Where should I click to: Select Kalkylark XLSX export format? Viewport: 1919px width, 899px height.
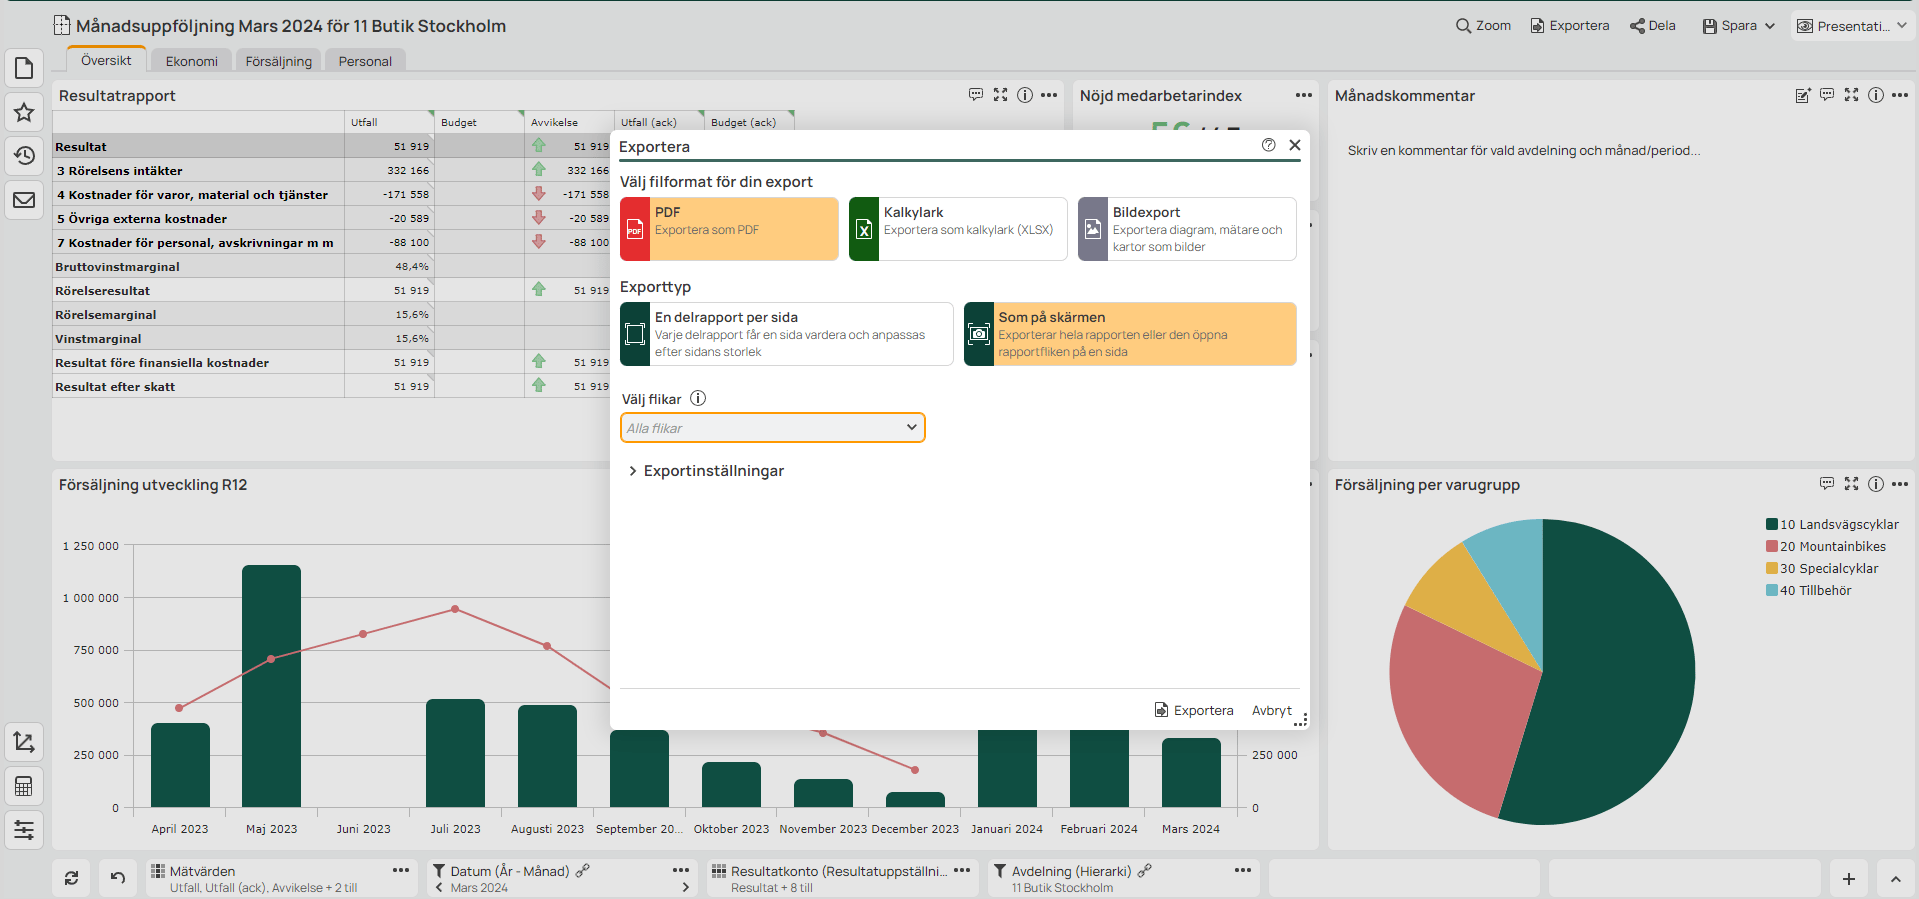coord(958,229)
